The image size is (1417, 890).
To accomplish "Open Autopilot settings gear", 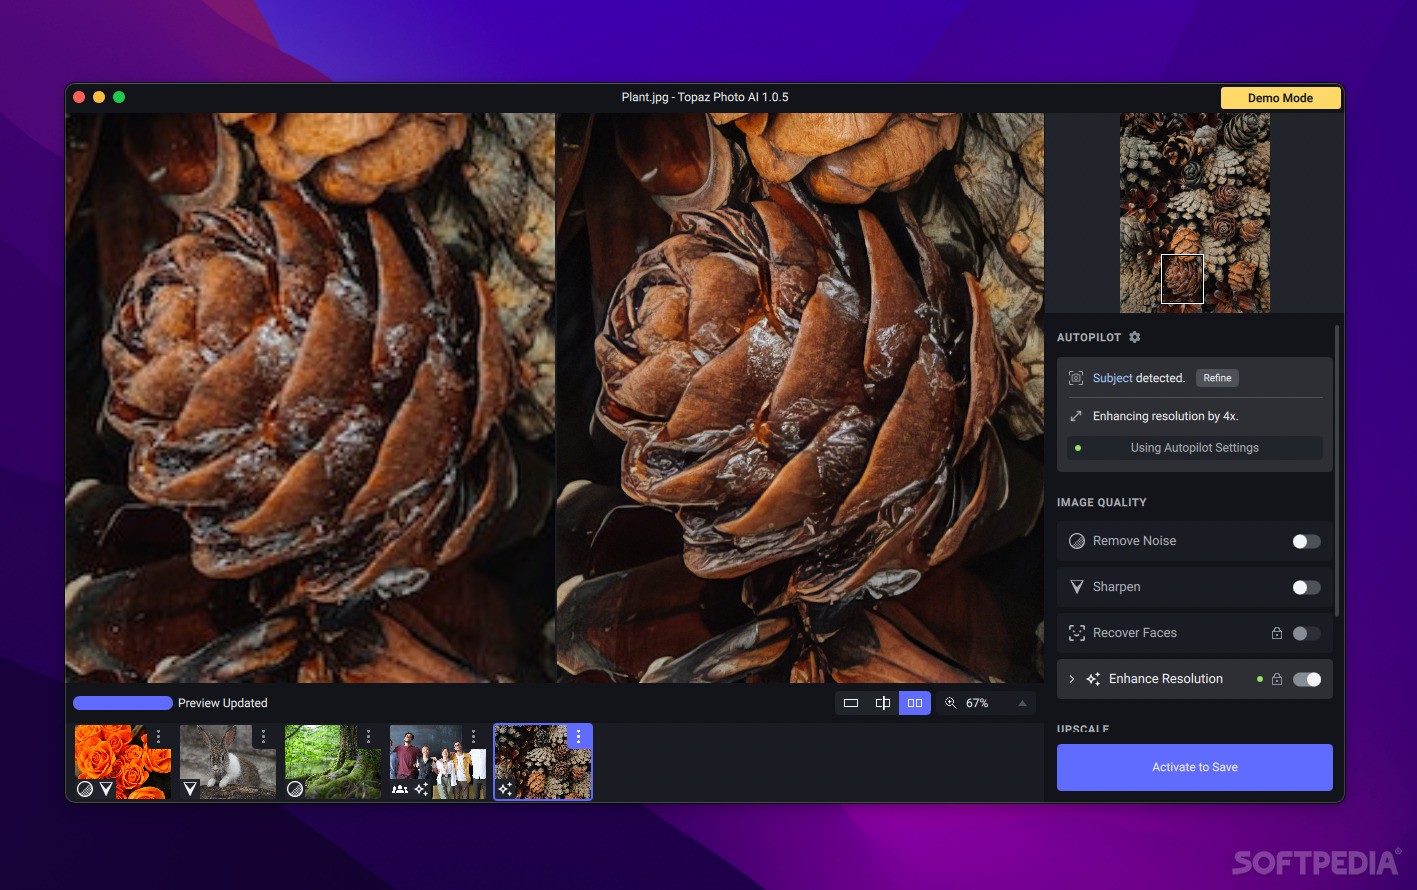I will point(1134,337).
